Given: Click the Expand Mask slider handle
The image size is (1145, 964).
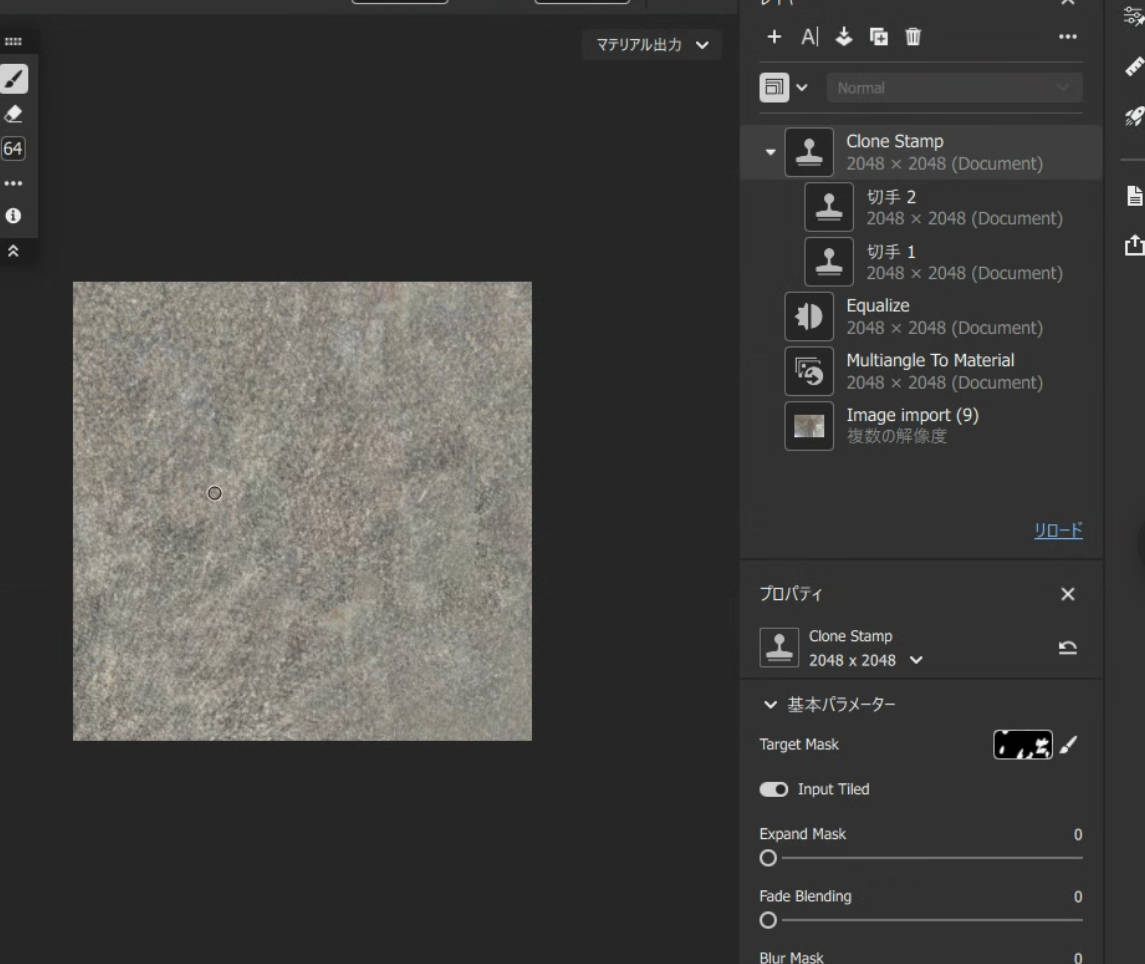Looking at the screenshot, I should (x=768, y=858).
